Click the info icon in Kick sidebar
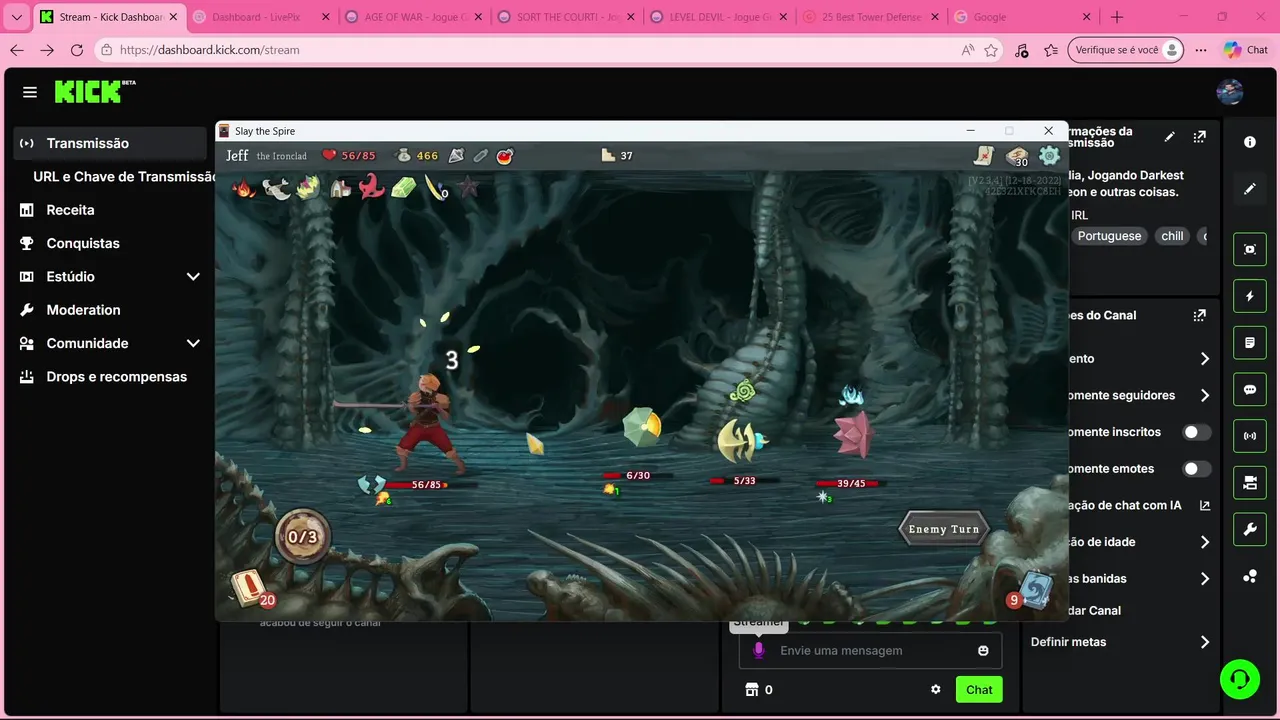 (x=1250, y=142)
